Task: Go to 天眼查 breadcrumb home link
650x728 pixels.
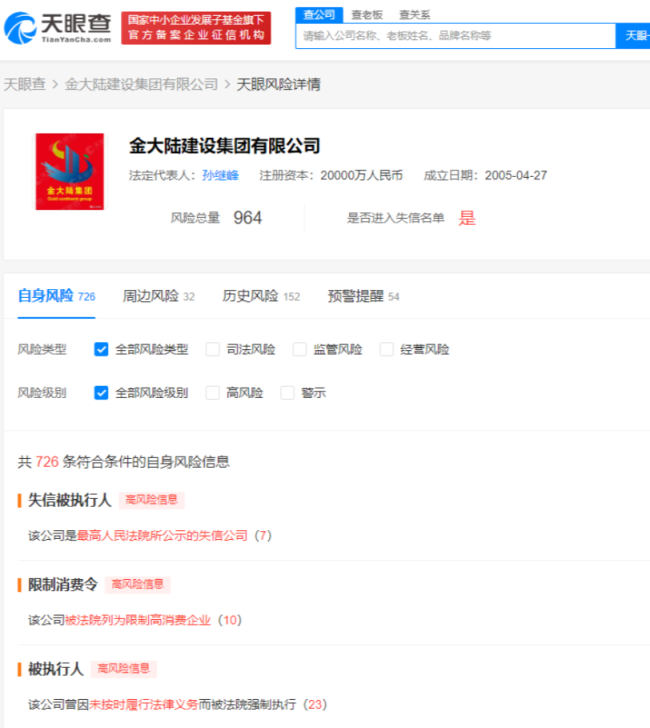Action: click(x=25, y=84)
